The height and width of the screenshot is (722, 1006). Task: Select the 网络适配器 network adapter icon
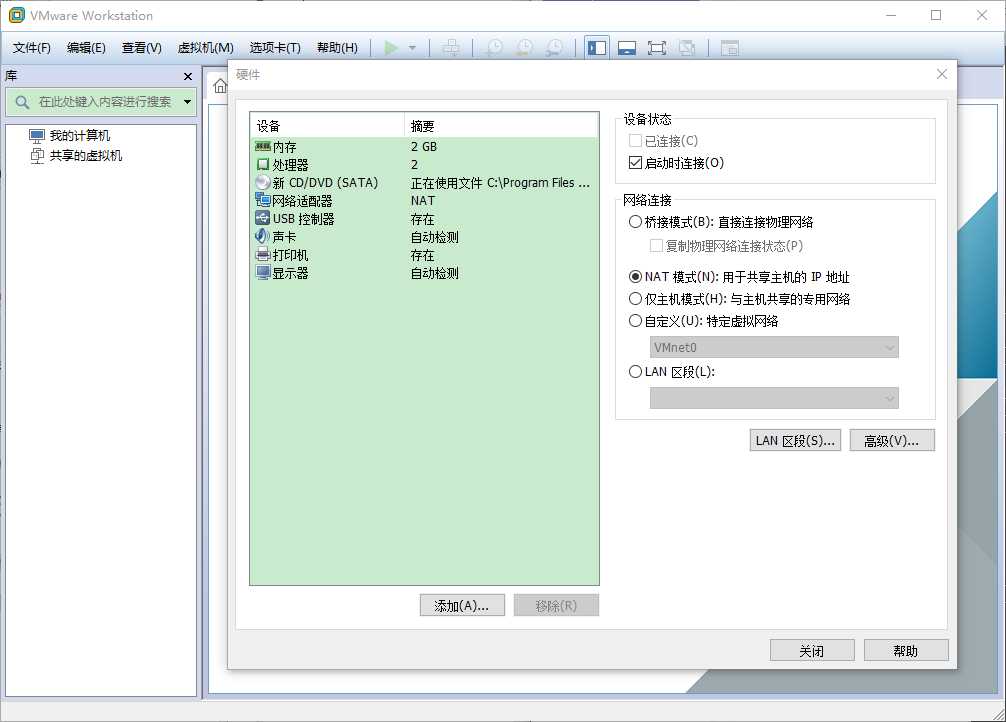pyautogui.click(x=262, y=200)
